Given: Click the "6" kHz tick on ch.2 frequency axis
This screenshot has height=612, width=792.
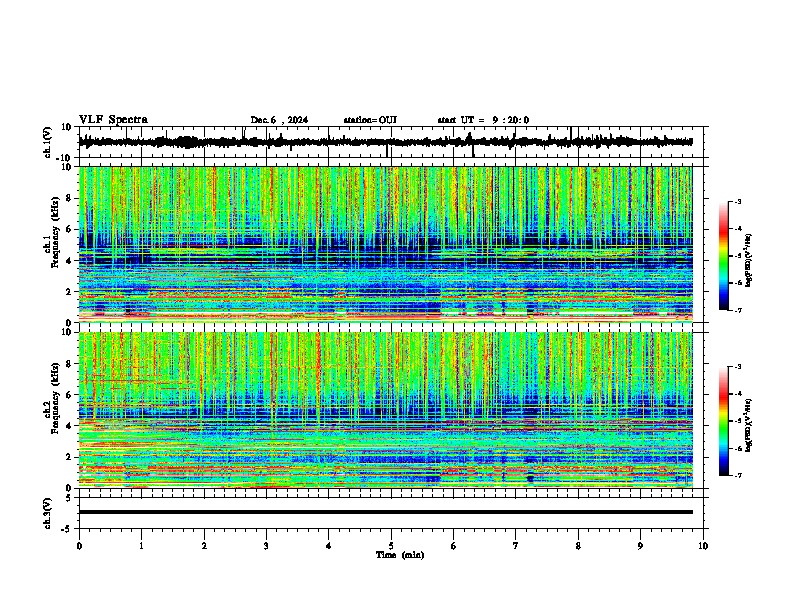Looking at the screenshot, I should (69, 395).
